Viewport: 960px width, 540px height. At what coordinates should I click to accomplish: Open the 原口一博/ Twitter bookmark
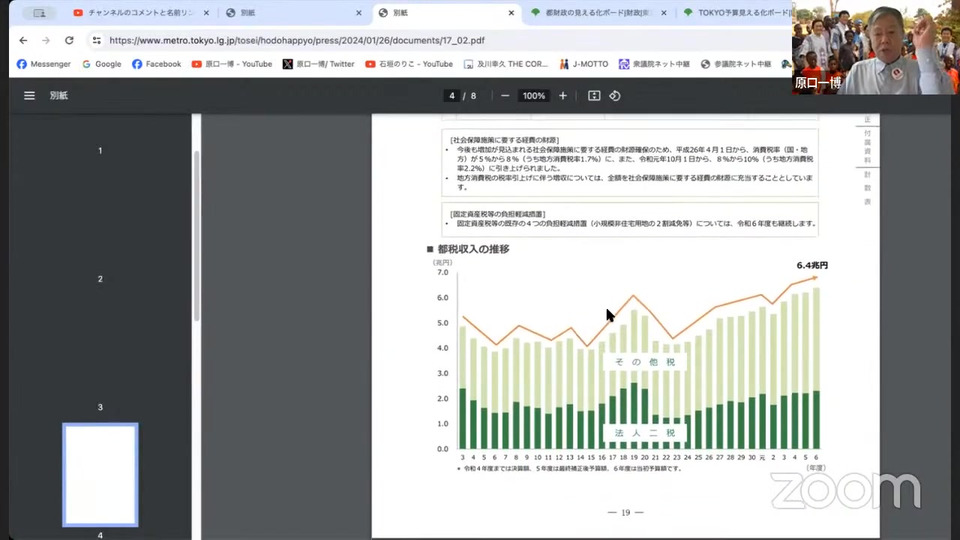318,64
